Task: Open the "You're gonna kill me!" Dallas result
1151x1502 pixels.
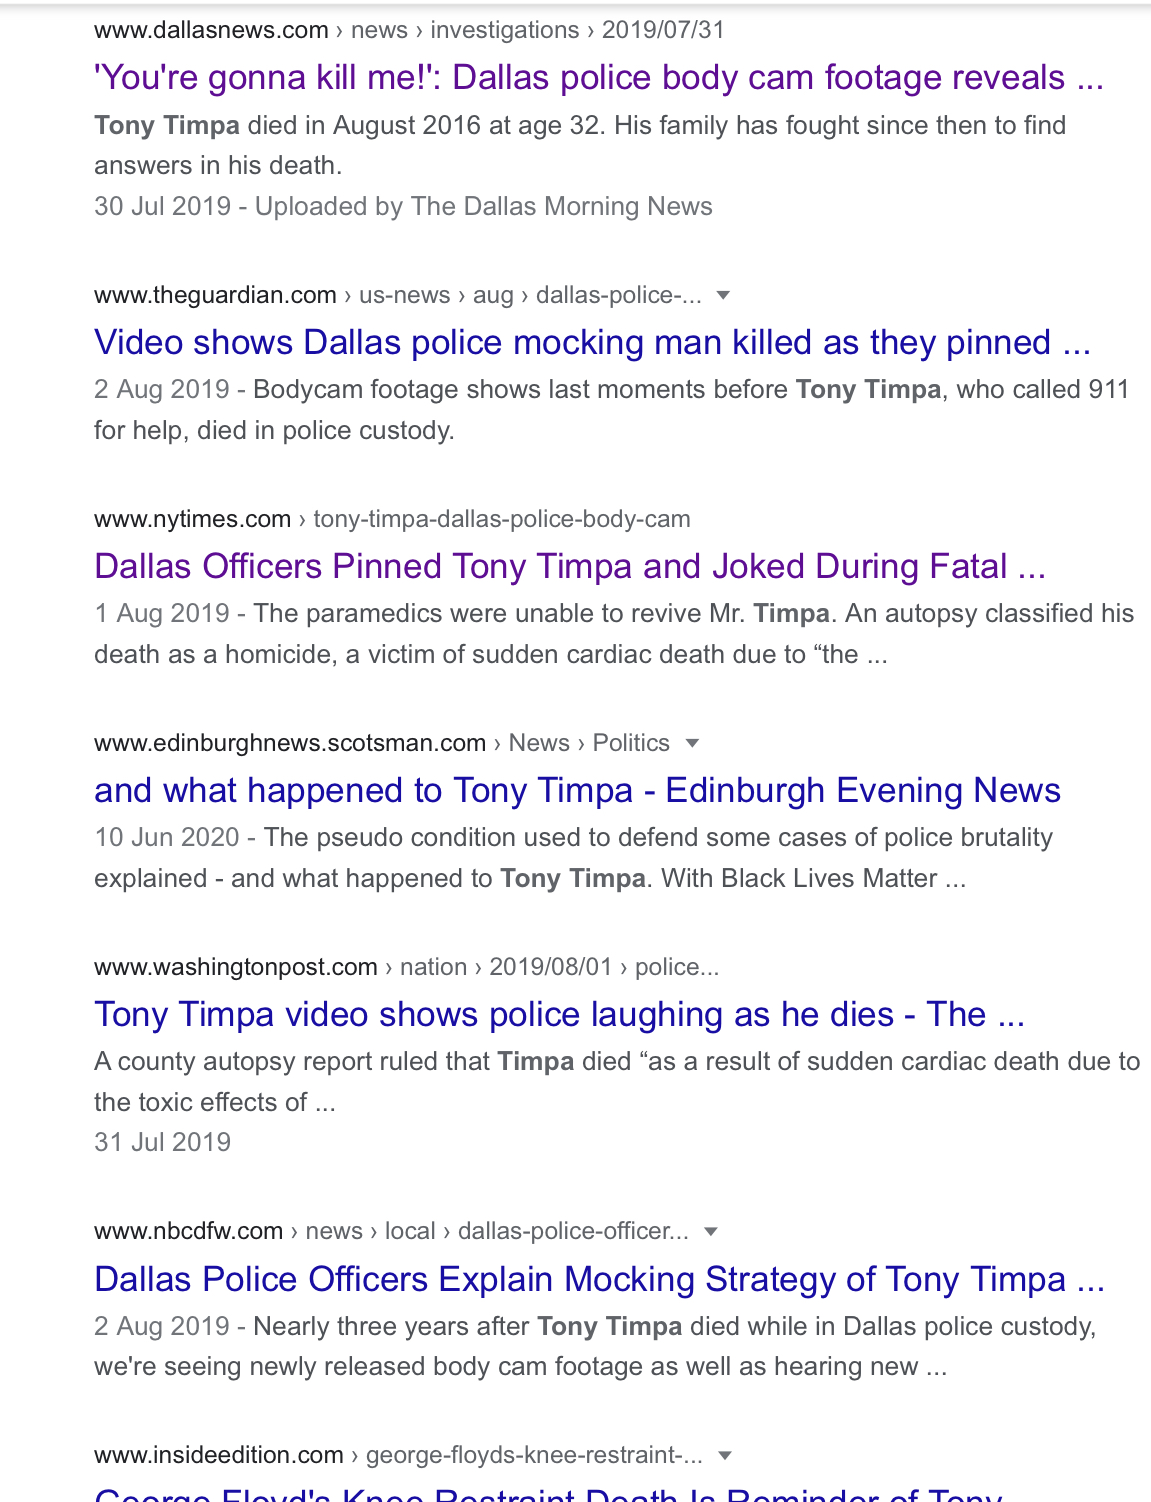Action: tap(598, 78)
